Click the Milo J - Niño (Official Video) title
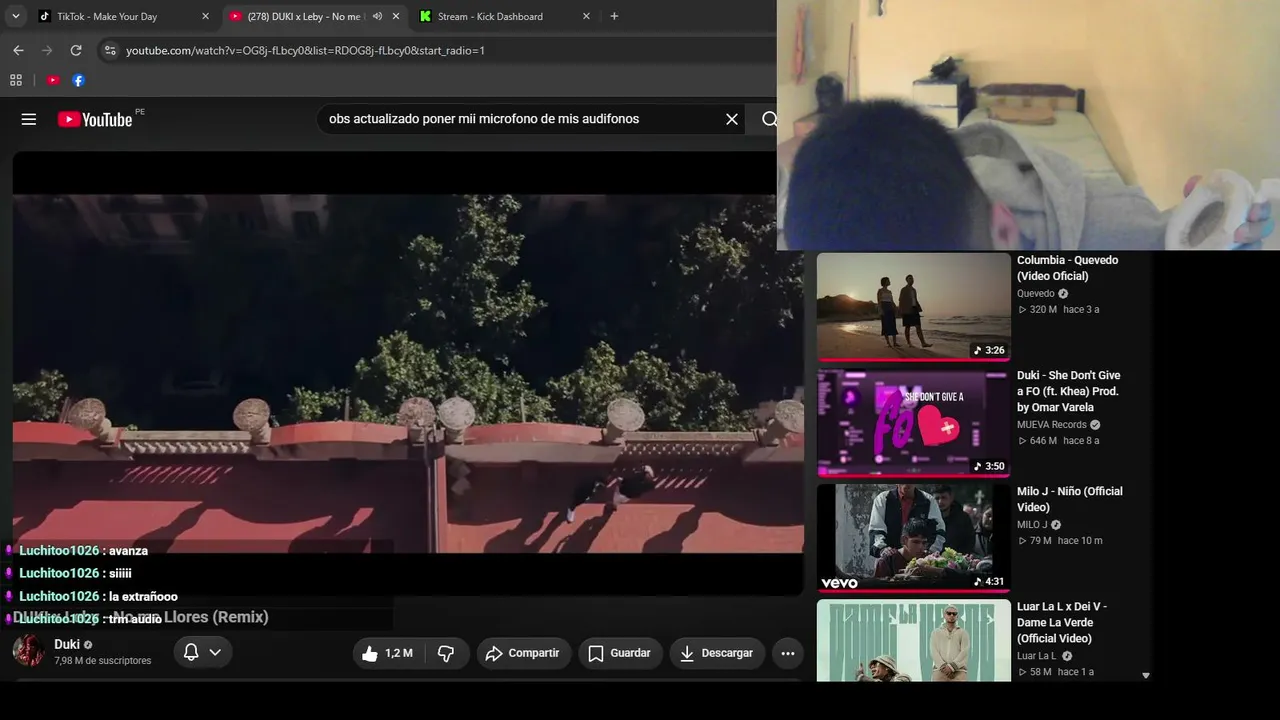Image resolution: width=1280 pixels, height=720 pixels. pos(1070,499)
